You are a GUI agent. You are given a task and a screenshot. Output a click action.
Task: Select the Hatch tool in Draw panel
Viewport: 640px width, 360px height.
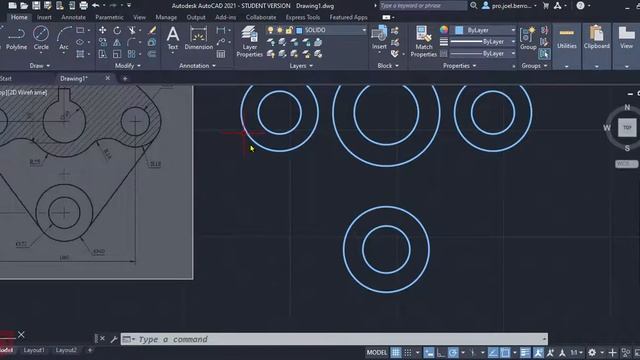click(x=80, y=54)
